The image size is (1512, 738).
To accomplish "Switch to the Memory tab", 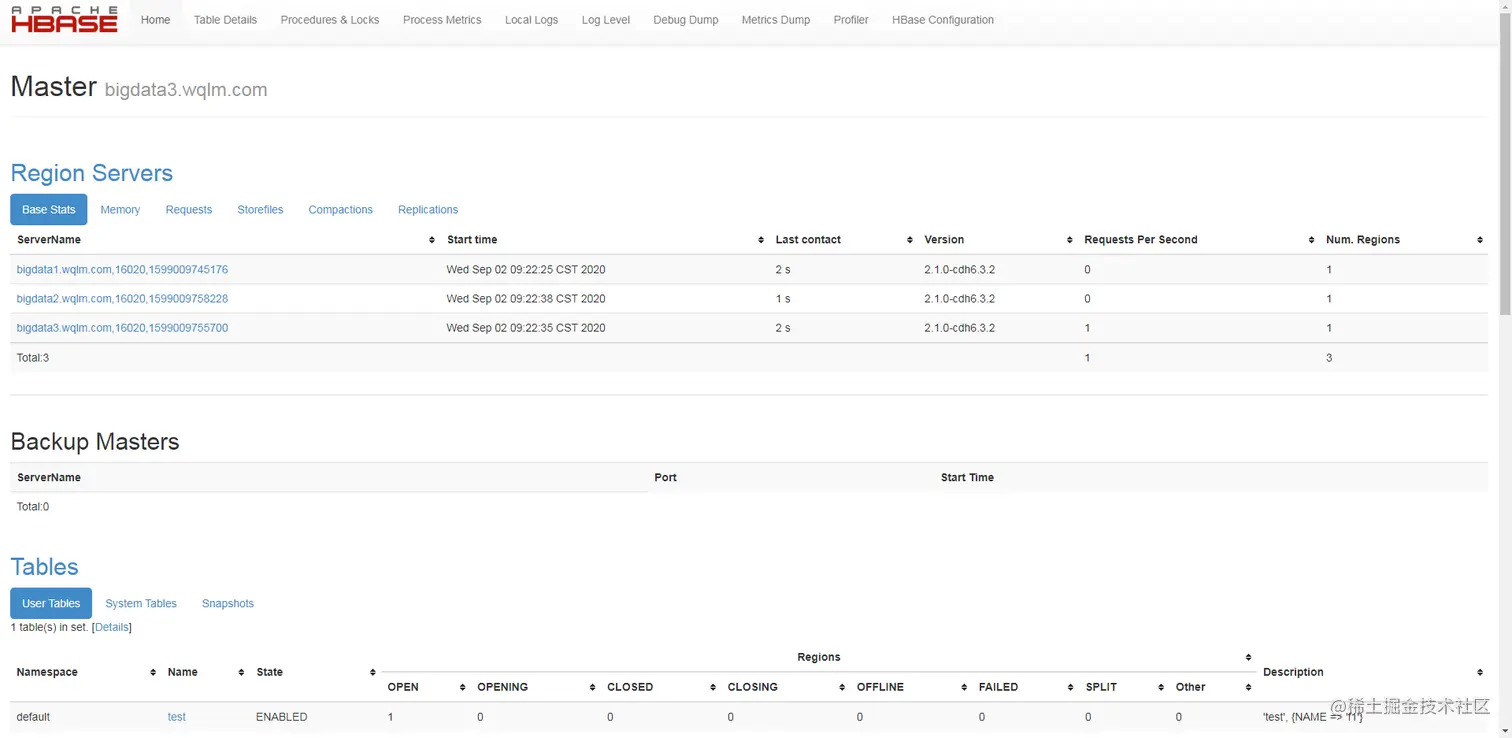I will click(x=120, y=210).
